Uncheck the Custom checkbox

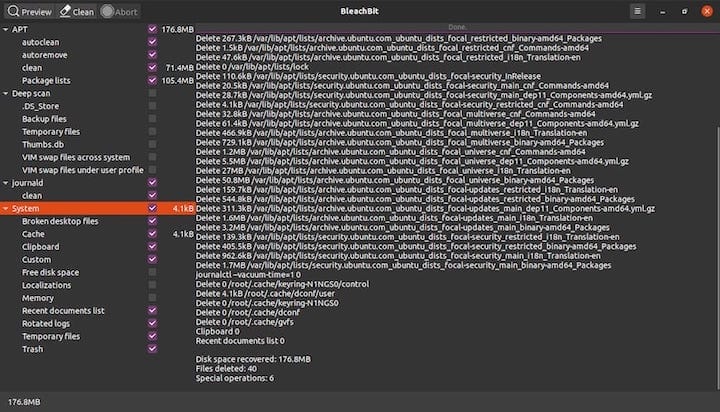coord(152,260)
